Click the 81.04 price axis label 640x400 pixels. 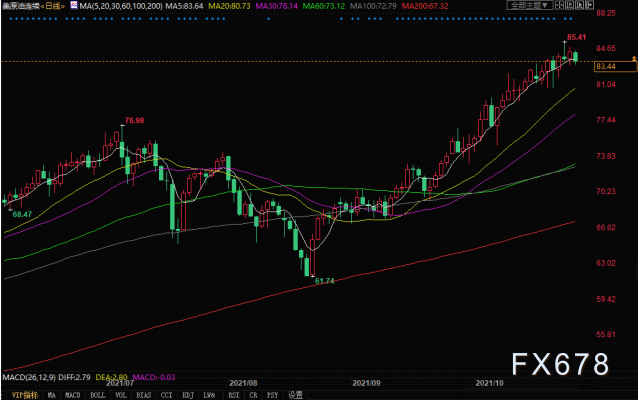(606, 84)
